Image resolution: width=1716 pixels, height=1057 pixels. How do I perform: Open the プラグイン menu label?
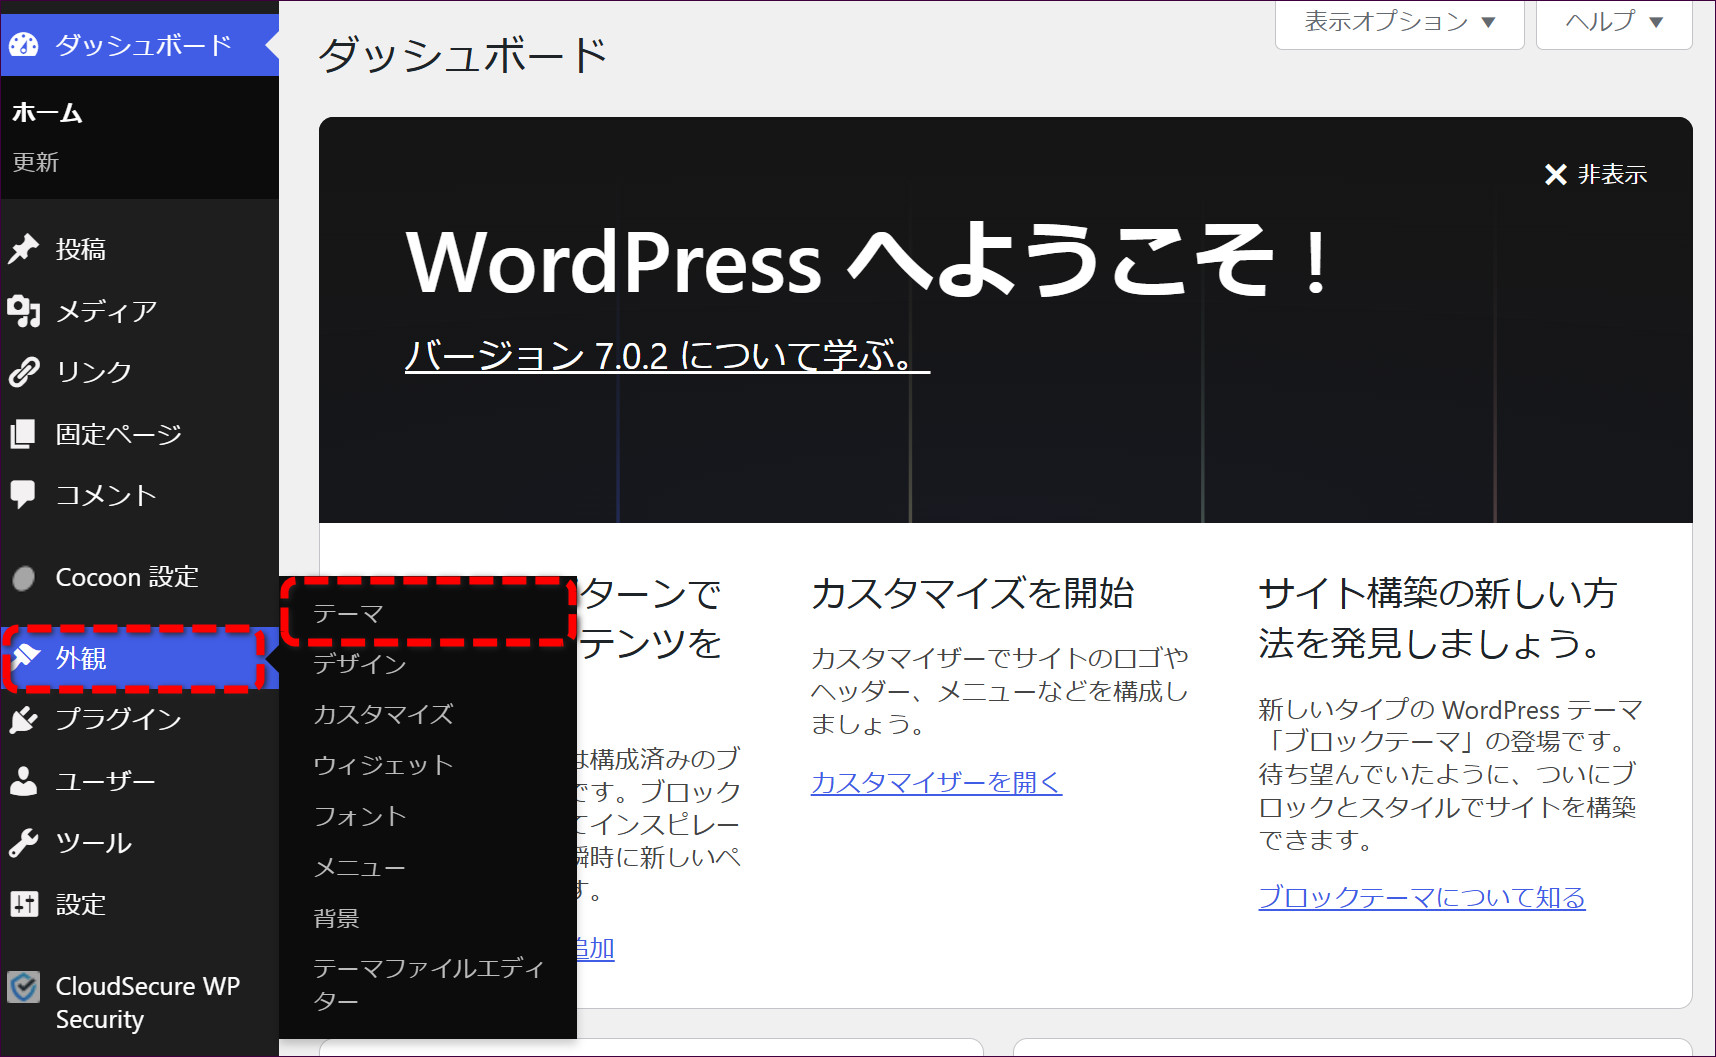tap(119, 719)
